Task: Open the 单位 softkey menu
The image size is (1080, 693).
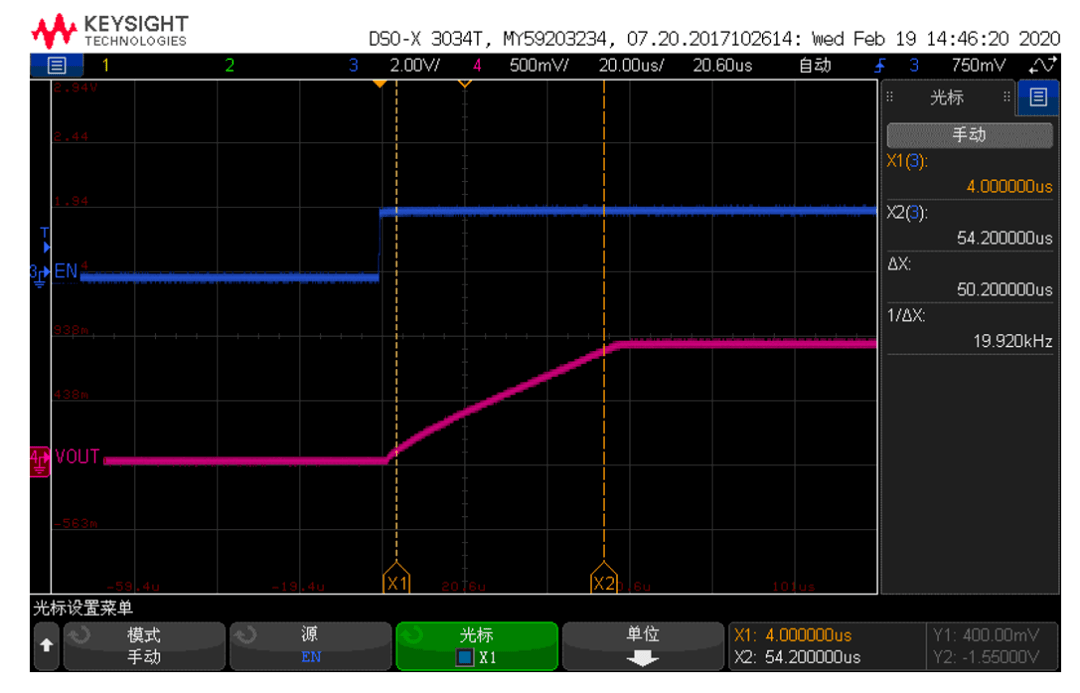Action: click(x=643, y=646)
